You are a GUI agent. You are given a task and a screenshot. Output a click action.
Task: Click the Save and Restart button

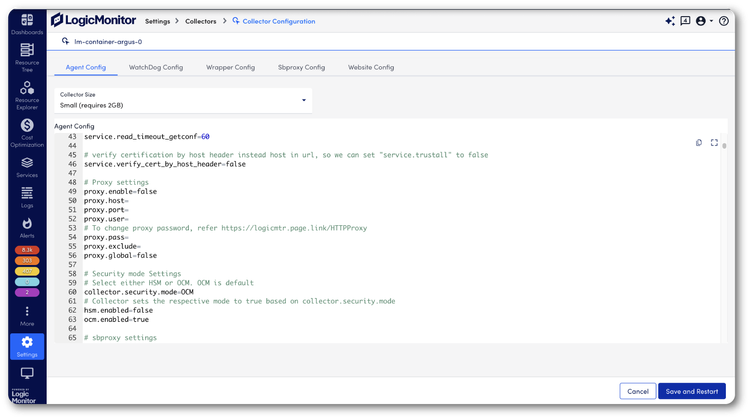point(691,391)
